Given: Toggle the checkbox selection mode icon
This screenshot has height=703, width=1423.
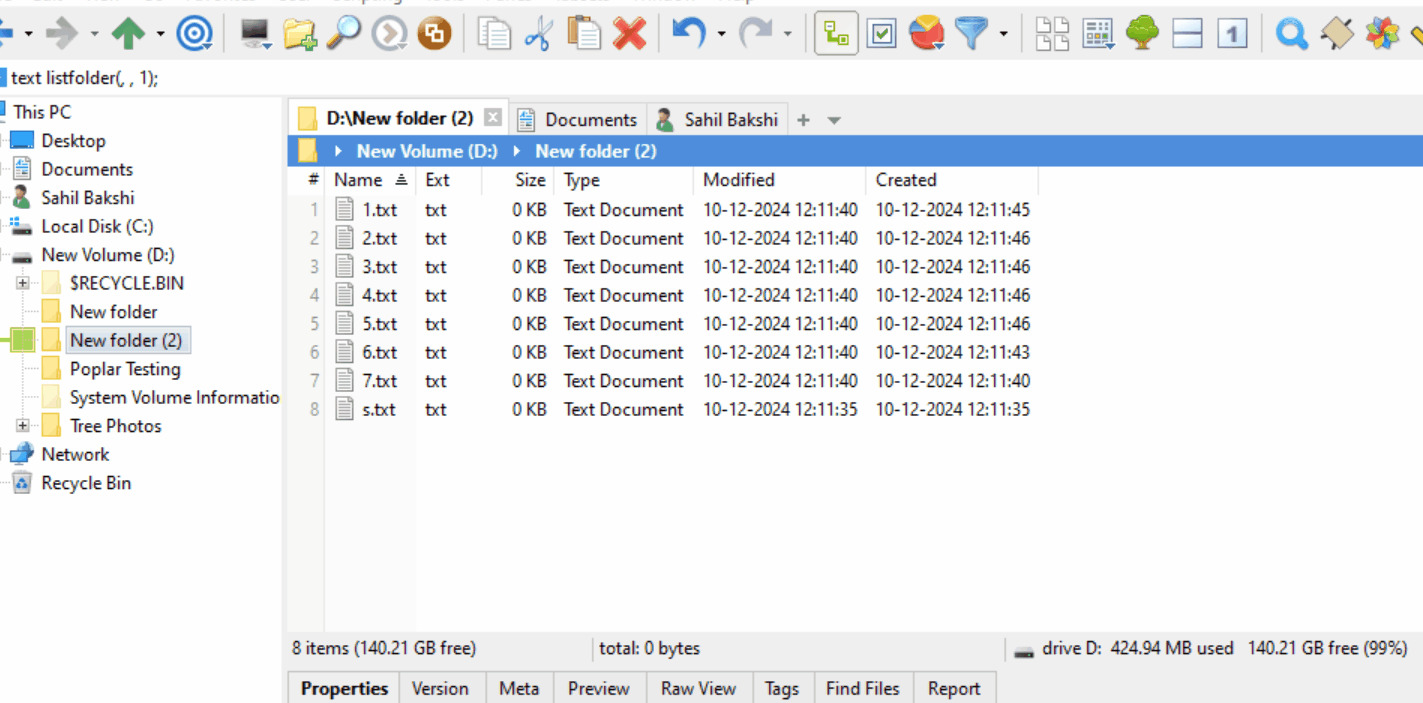Looking at the screenshot, I should (x=881, y=35).
